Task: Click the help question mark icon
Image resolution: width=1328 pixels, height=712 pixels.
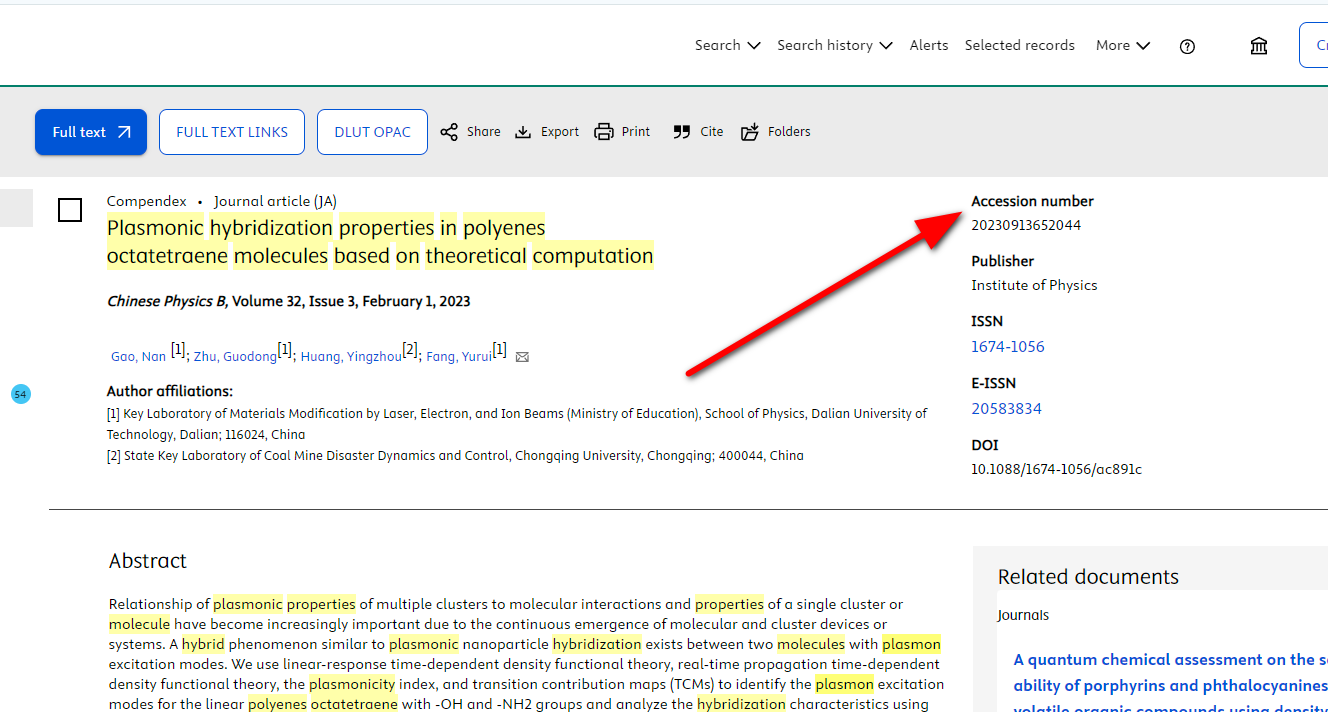Action: pos(1187,46)
